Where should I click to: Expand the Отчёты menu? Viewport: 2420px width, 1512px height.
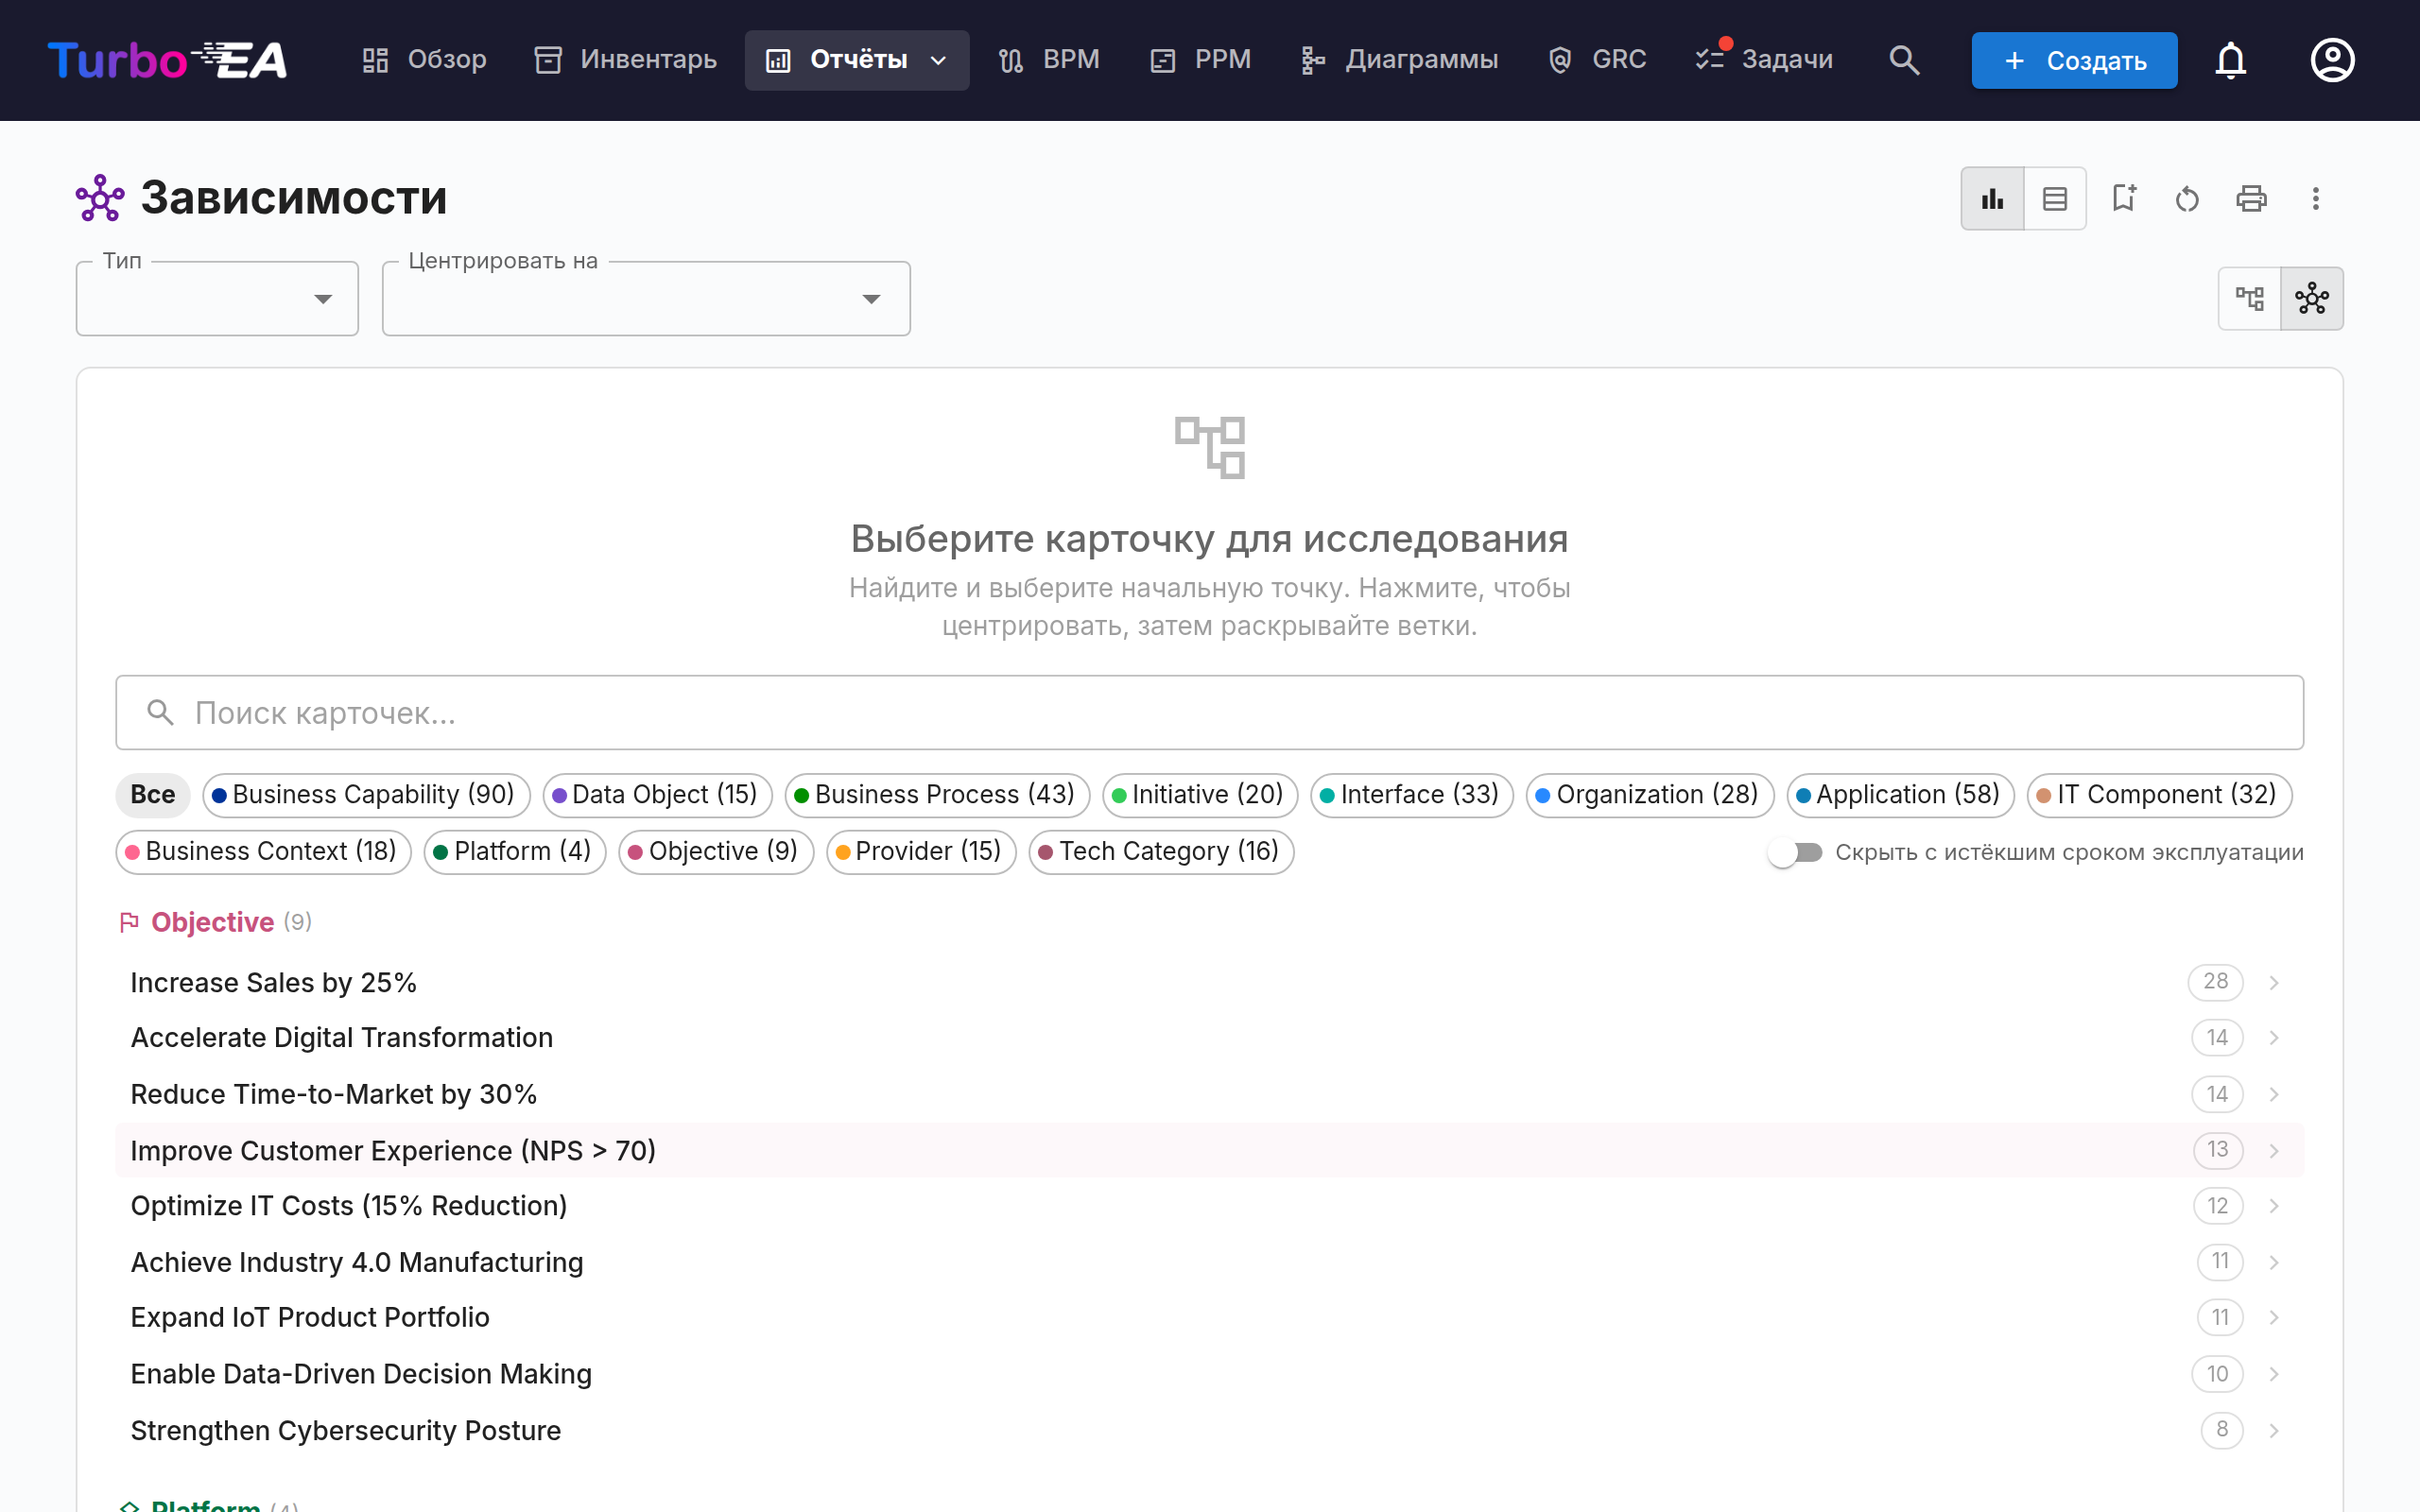tap(857, 60)
